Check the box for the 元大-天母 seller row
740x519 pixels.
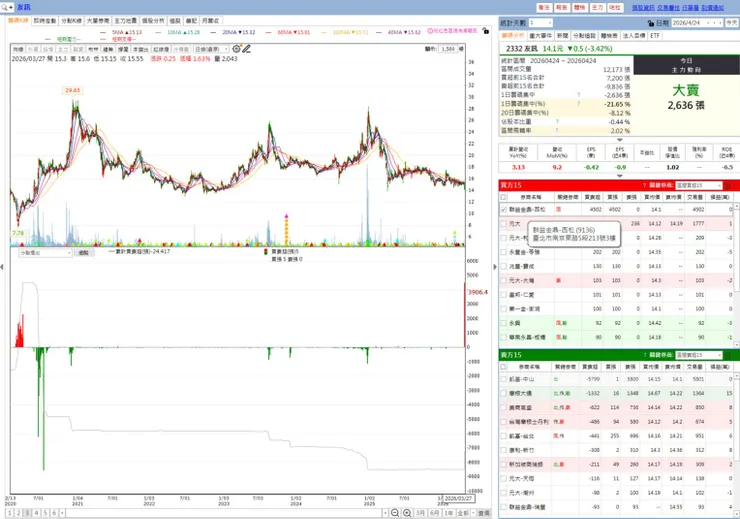point(504,478)
